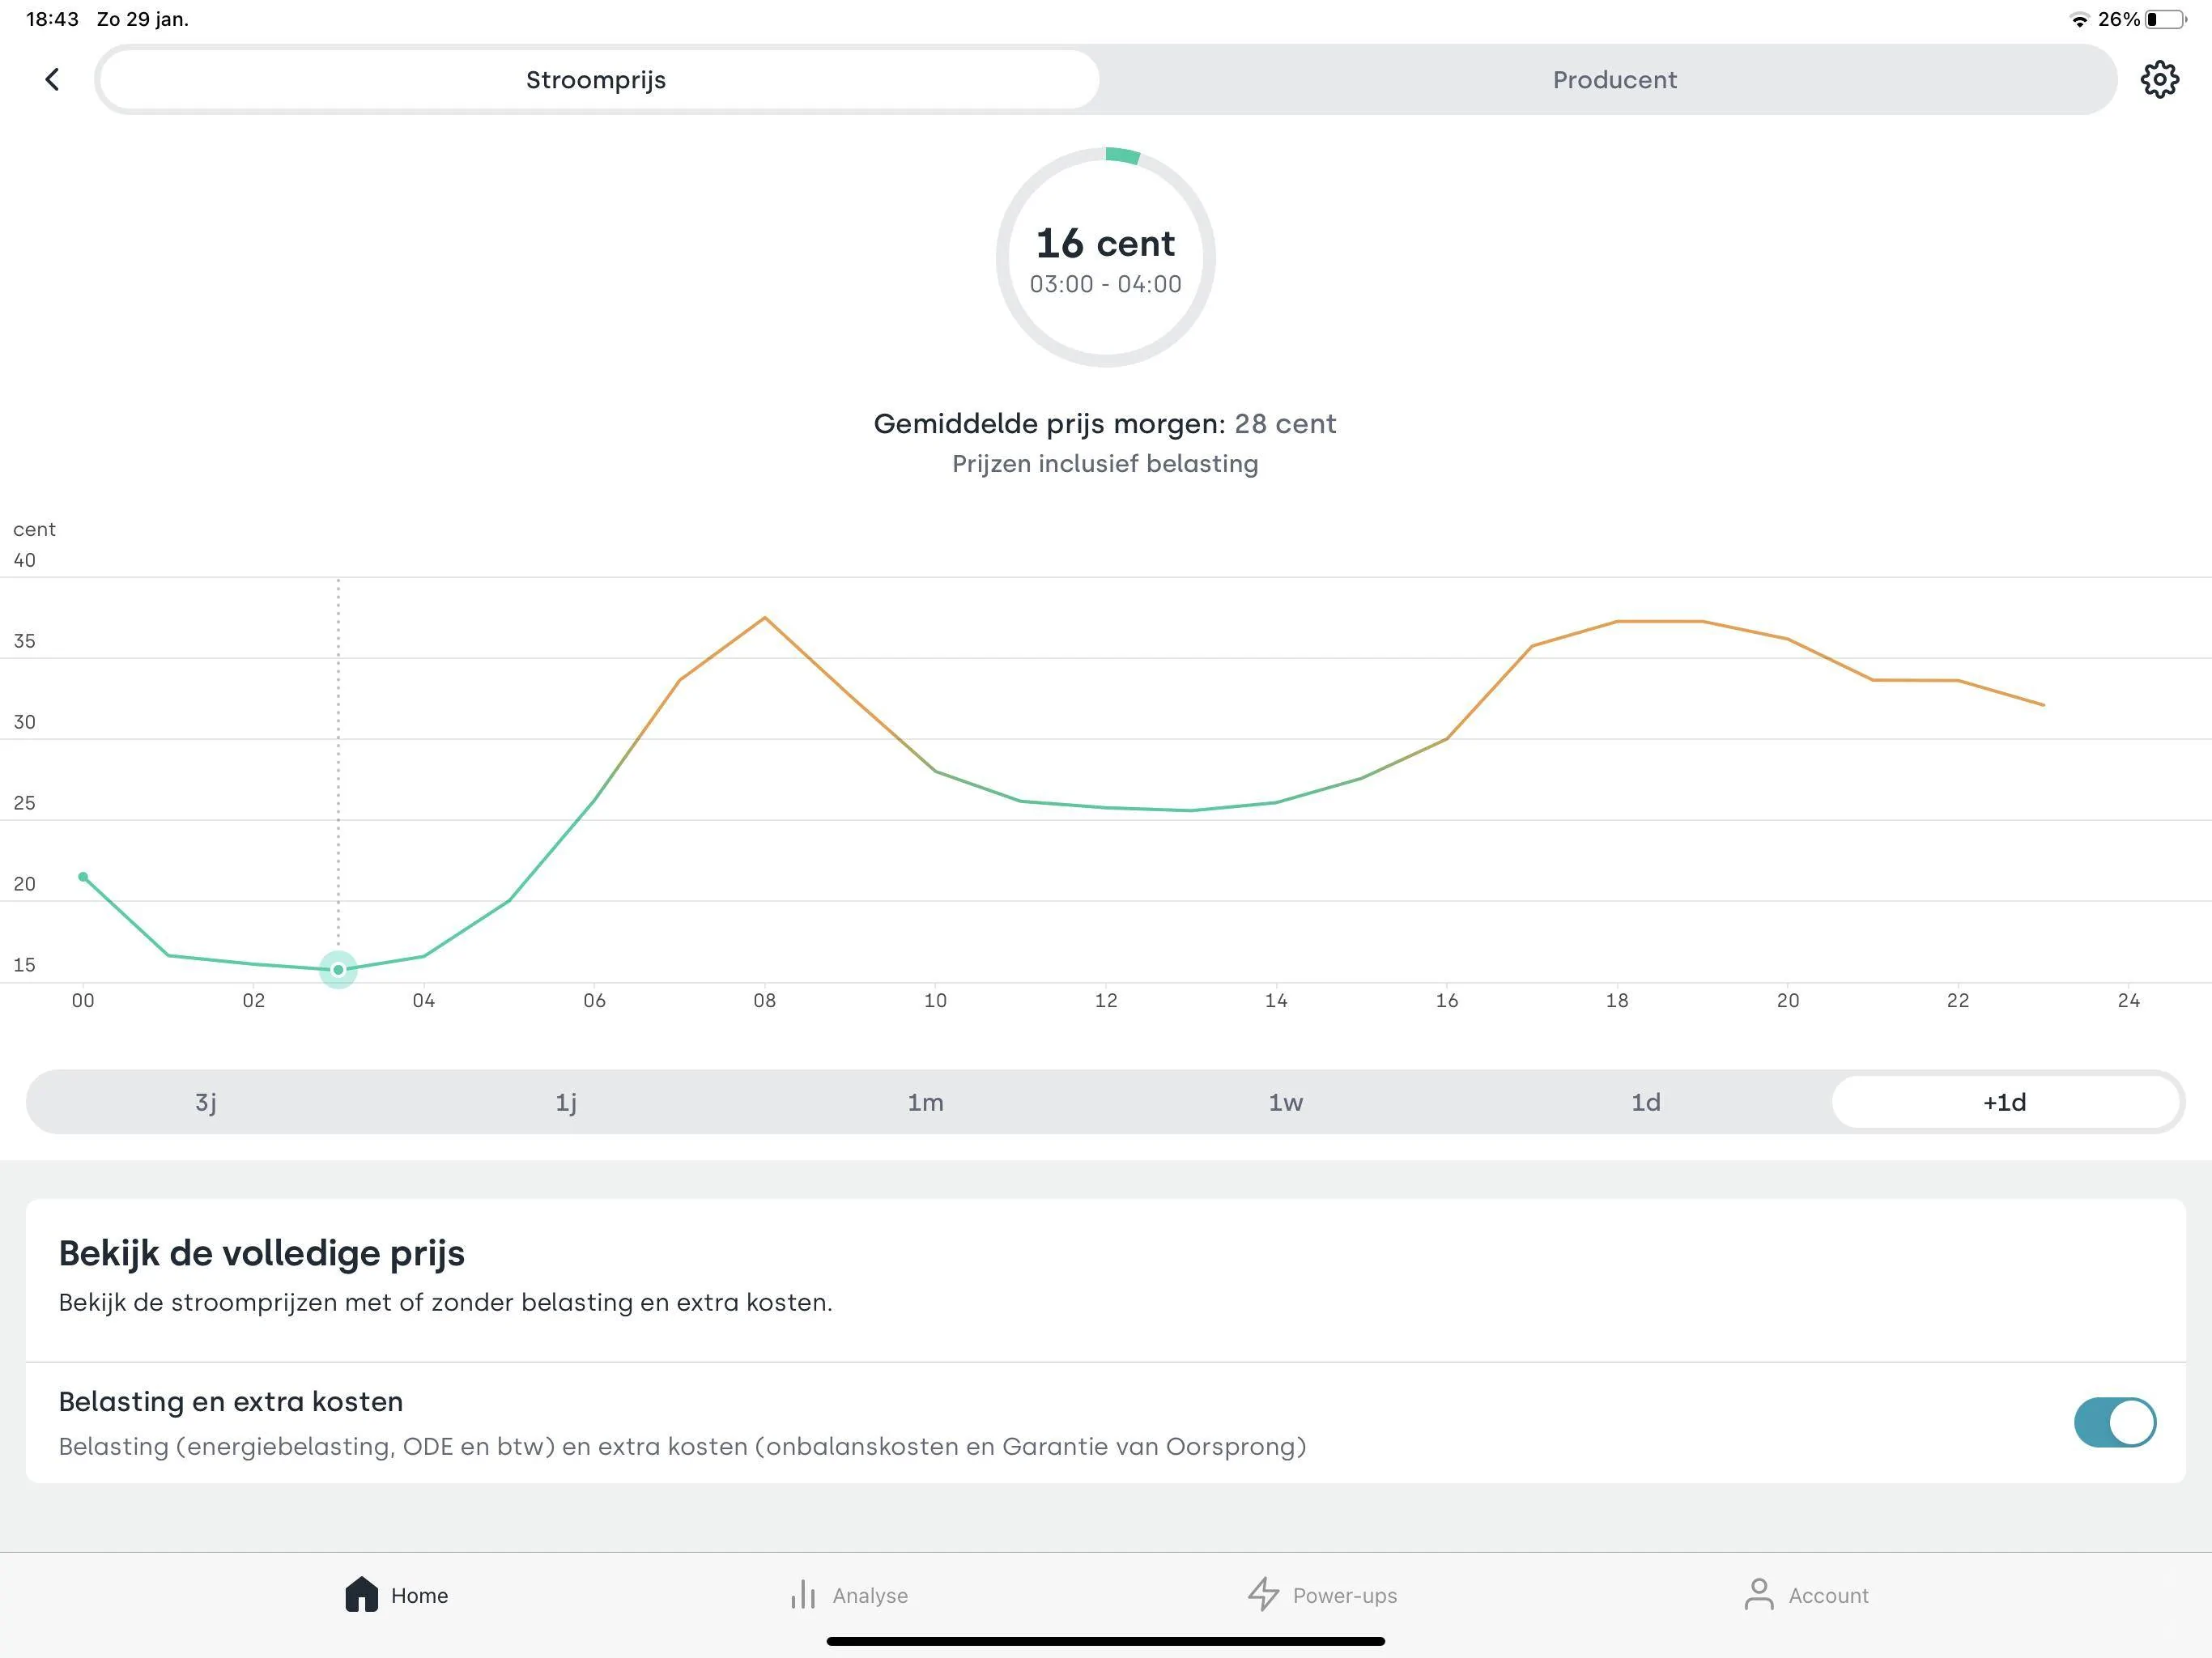Screen dimensions: 2212x1658
Task: Select the 1w time range
Action: [1285, 1102]
